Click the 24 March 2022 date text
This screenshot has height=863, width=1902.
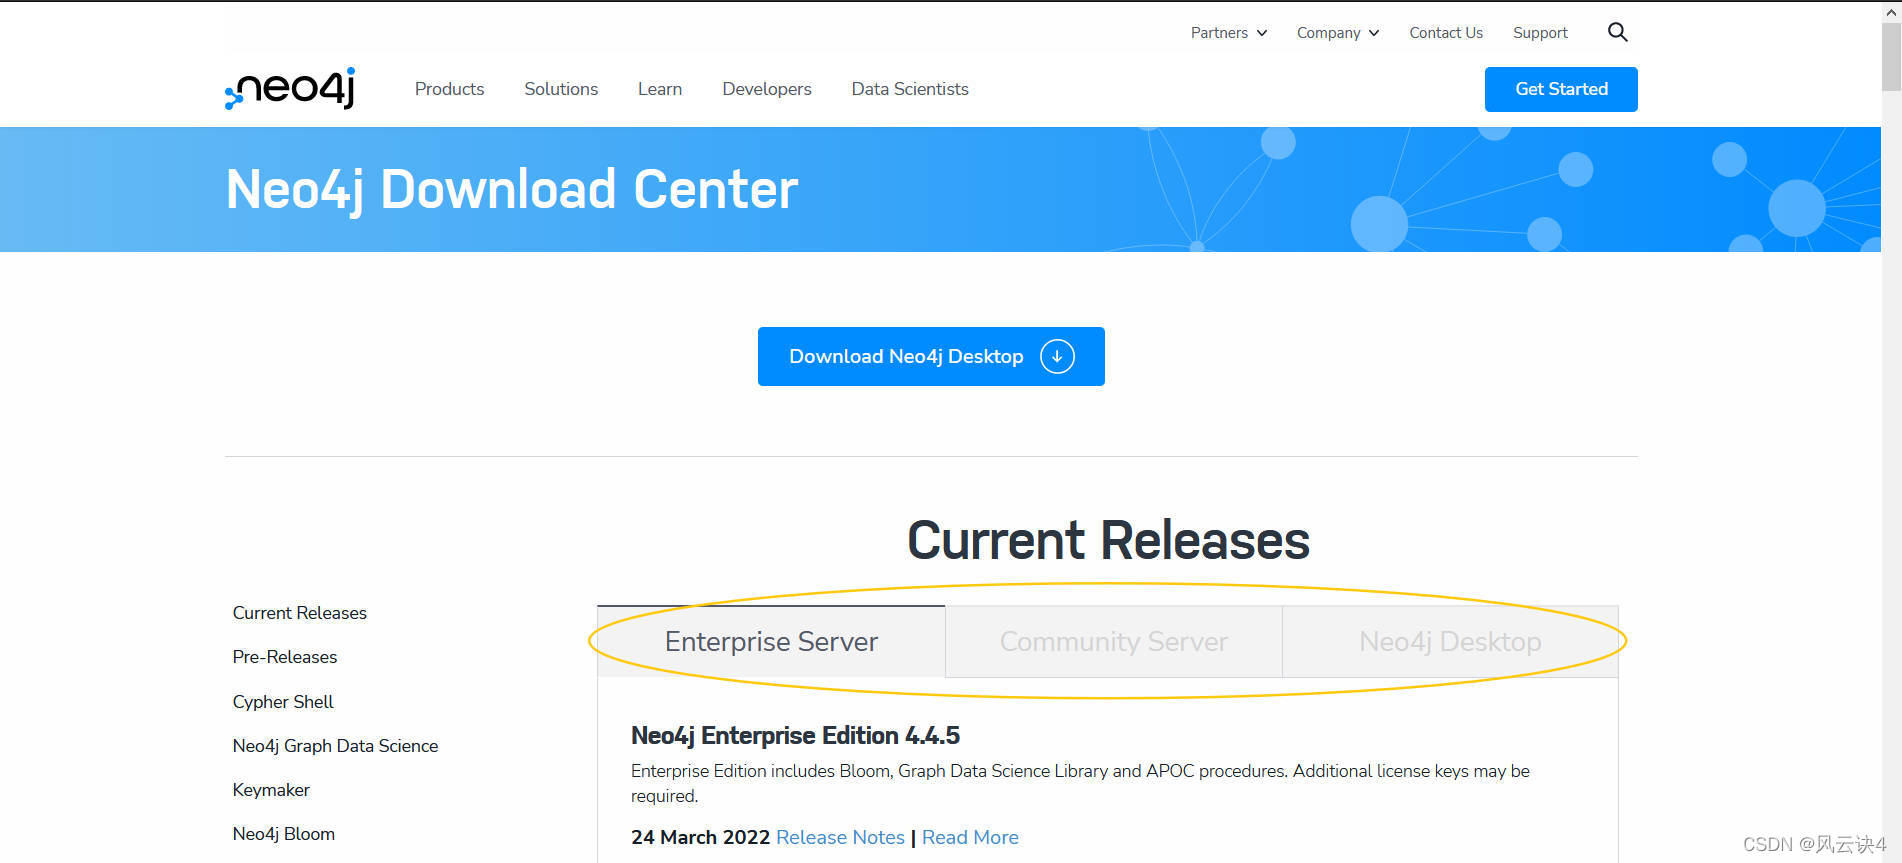pyautogui.click(x=700, y=837)
